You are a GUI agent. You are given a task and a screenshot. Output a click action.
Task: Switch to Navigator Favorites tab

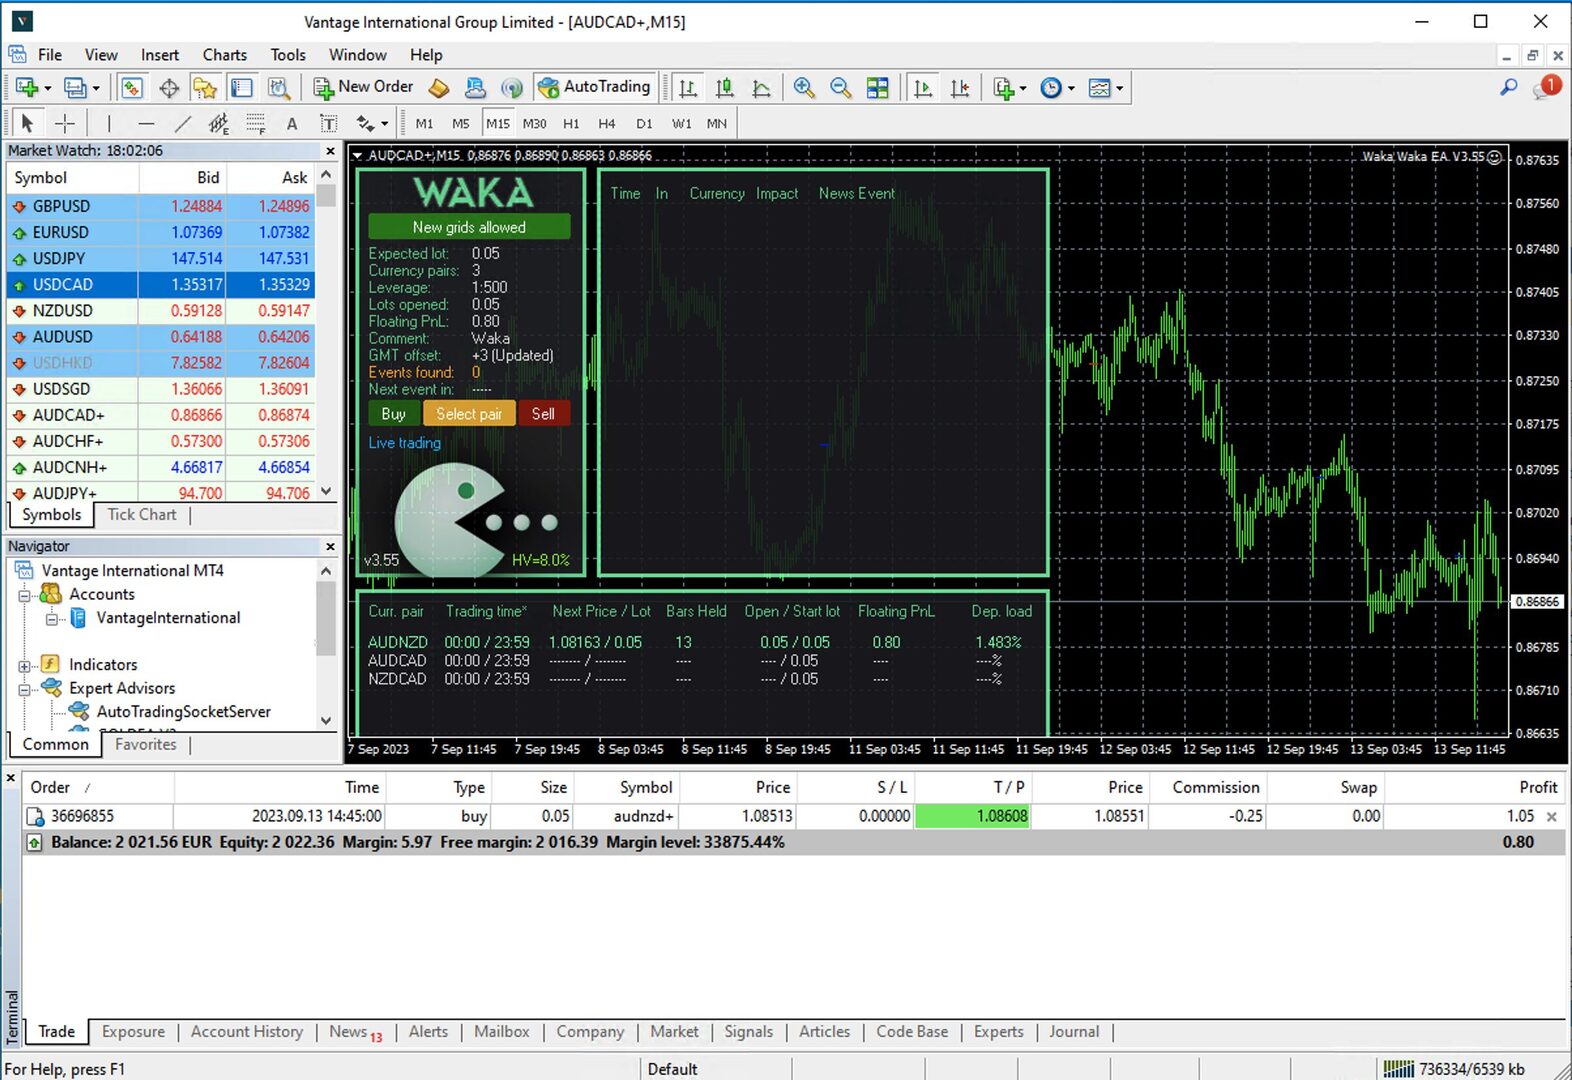click(x=146, y=745)
